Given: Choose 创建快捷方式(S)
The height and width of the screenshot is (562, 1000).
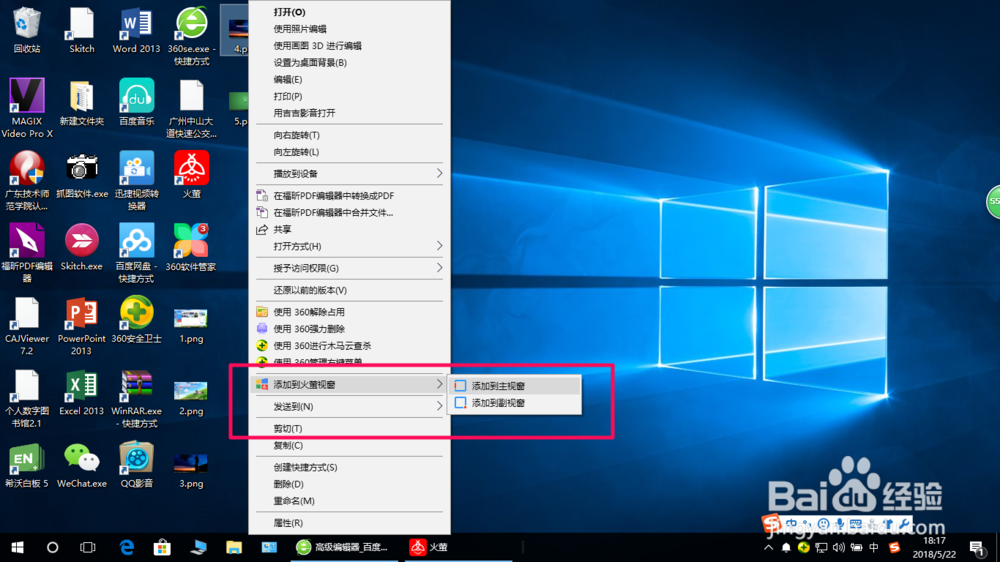Looking at the screenshot, I should [349, 468].
